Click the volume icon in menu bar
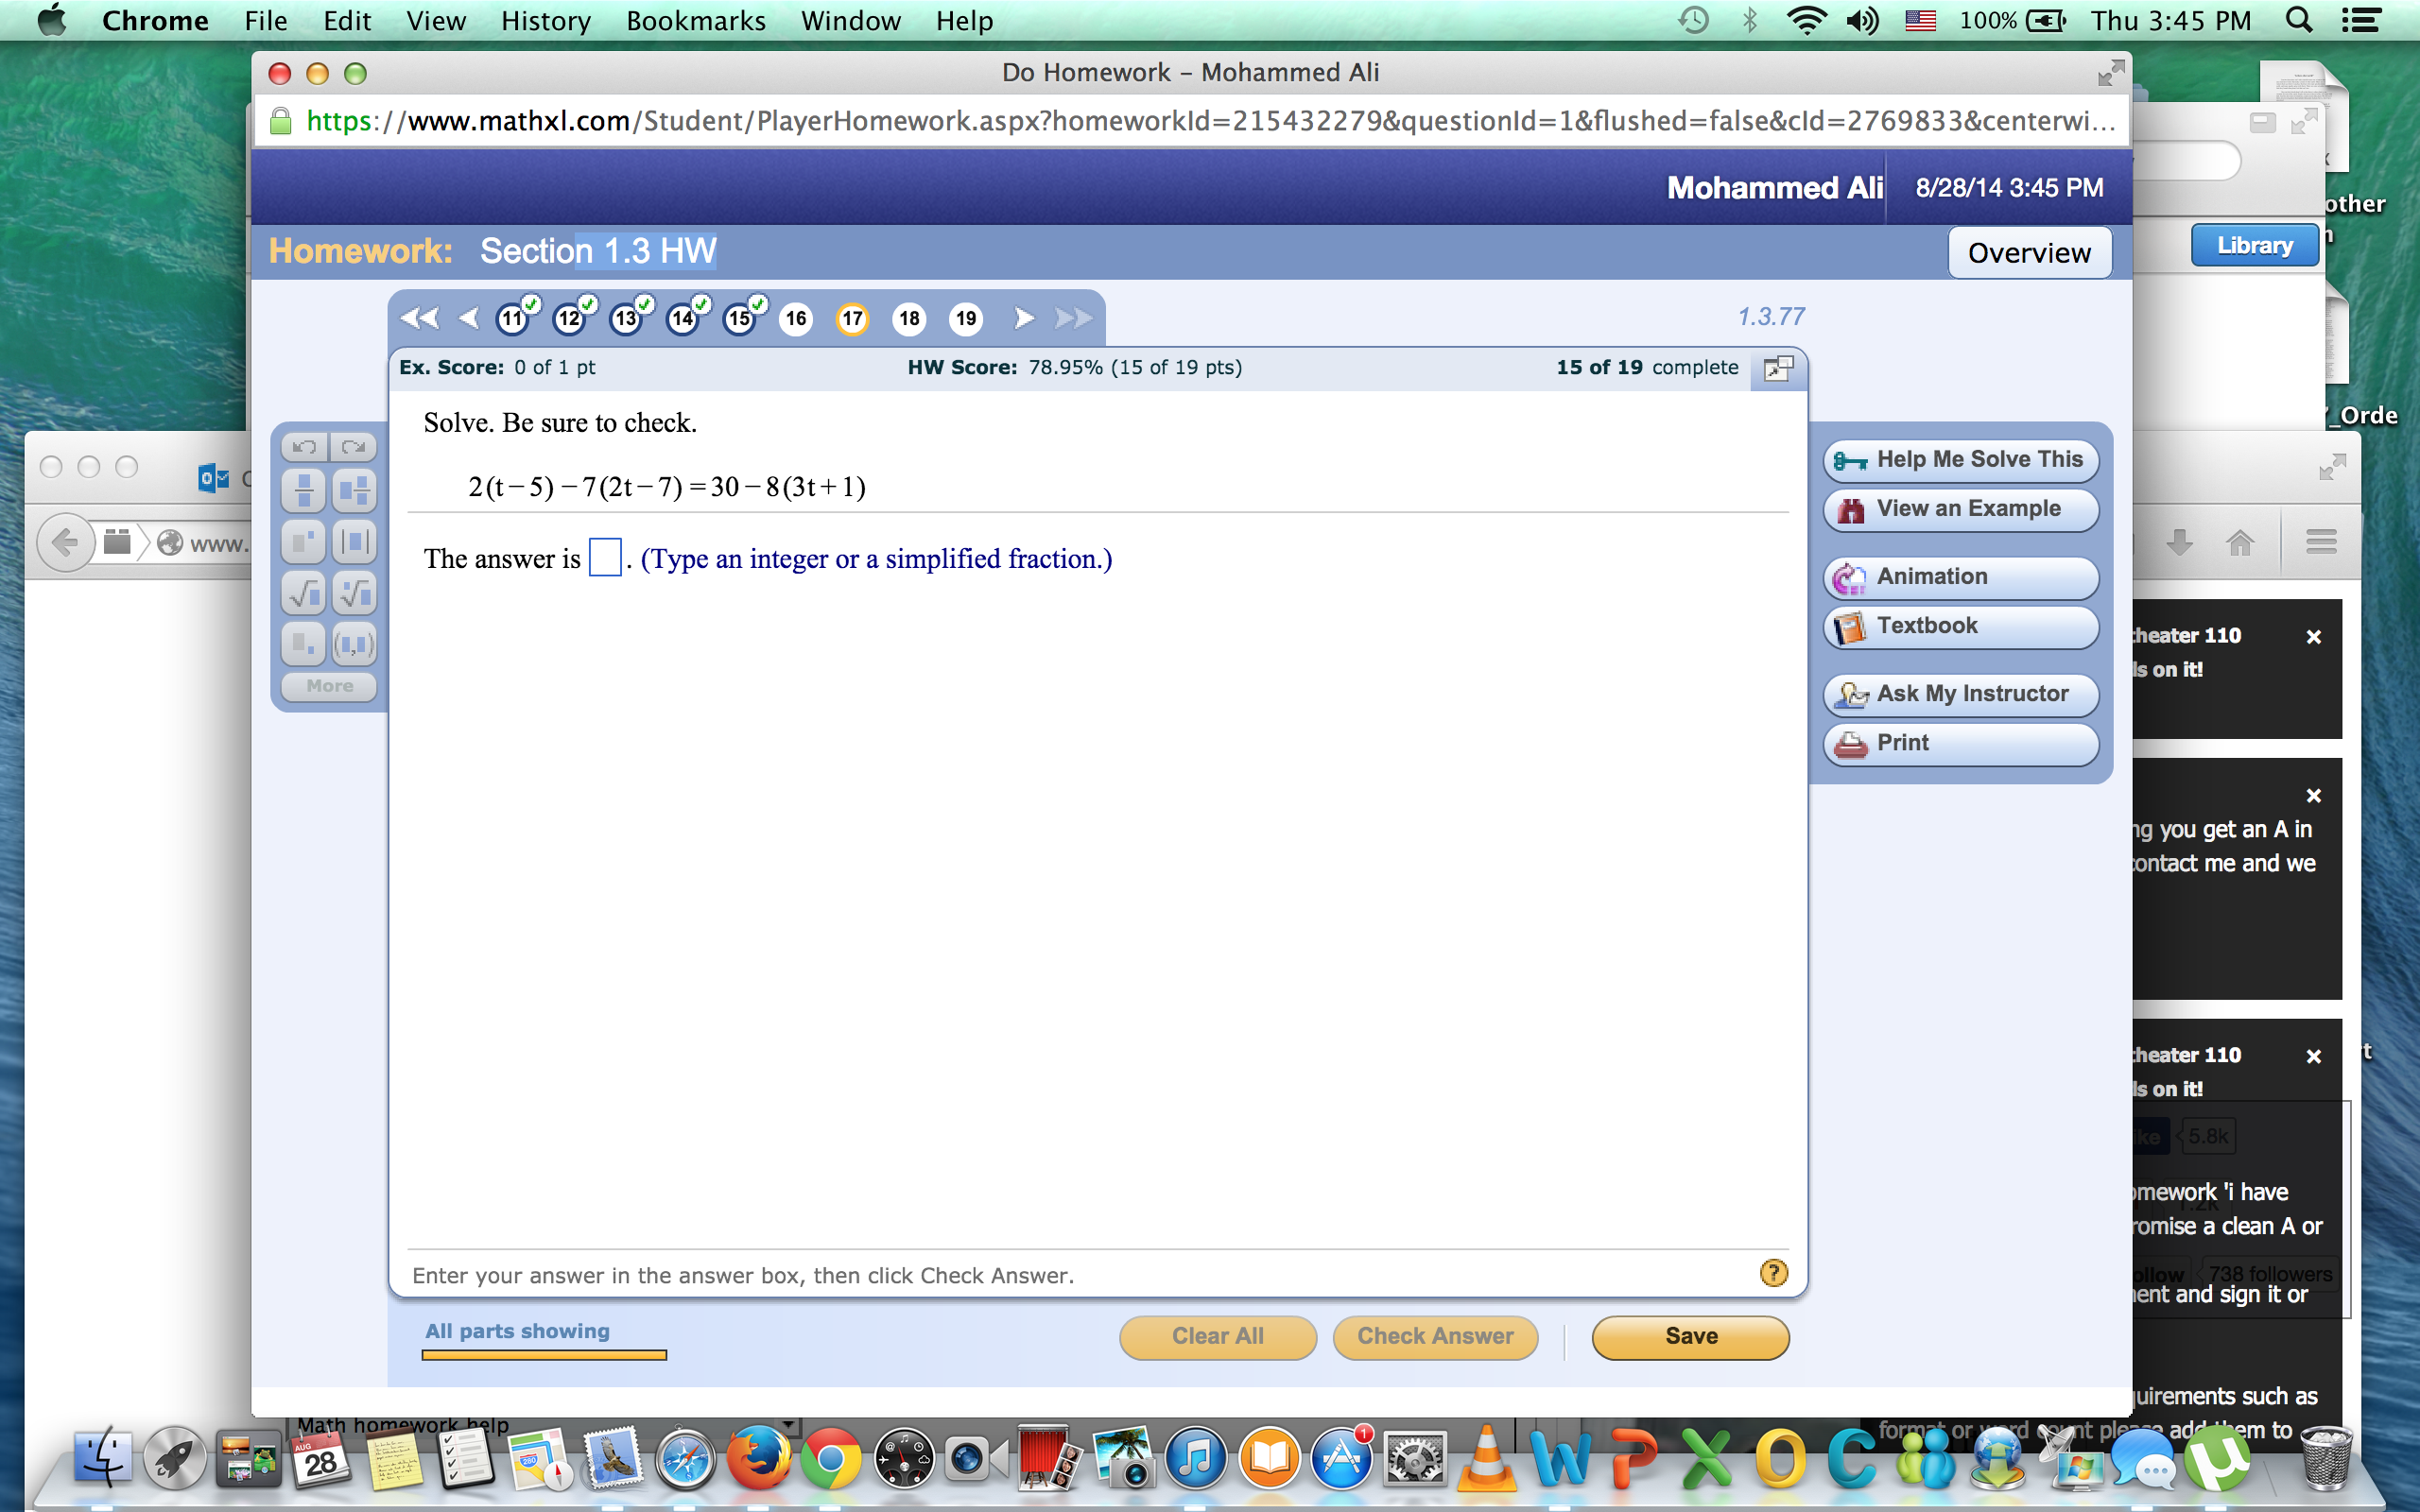The width and height of the screenshot is (2420, 1512). 1862,21
